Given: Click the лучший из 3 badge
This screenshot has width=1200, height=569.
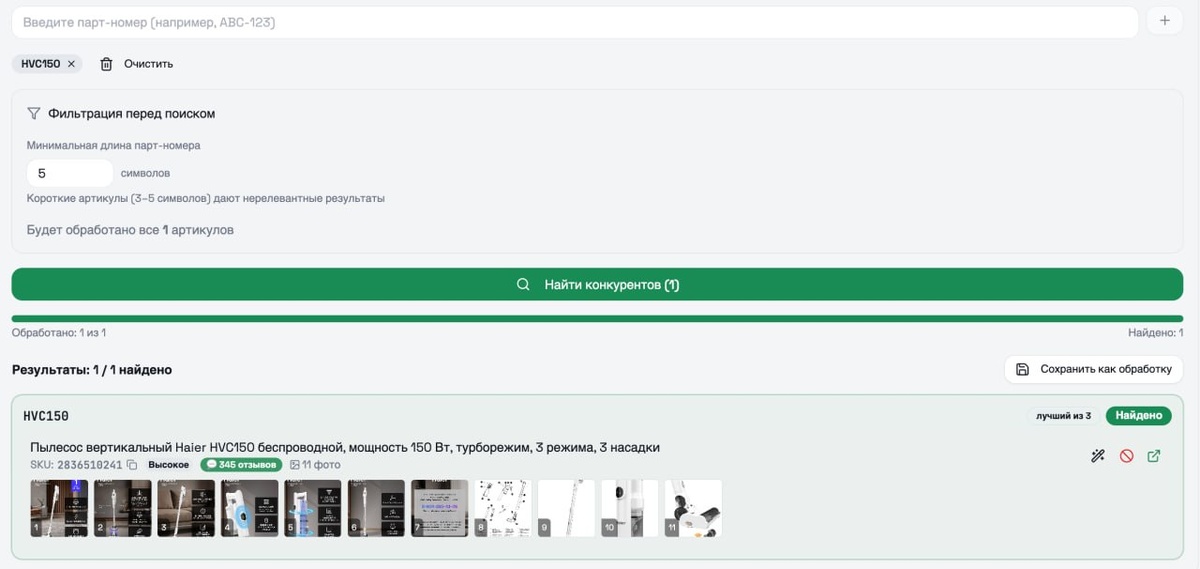Looking at the screenshot, I should 1063,415.
